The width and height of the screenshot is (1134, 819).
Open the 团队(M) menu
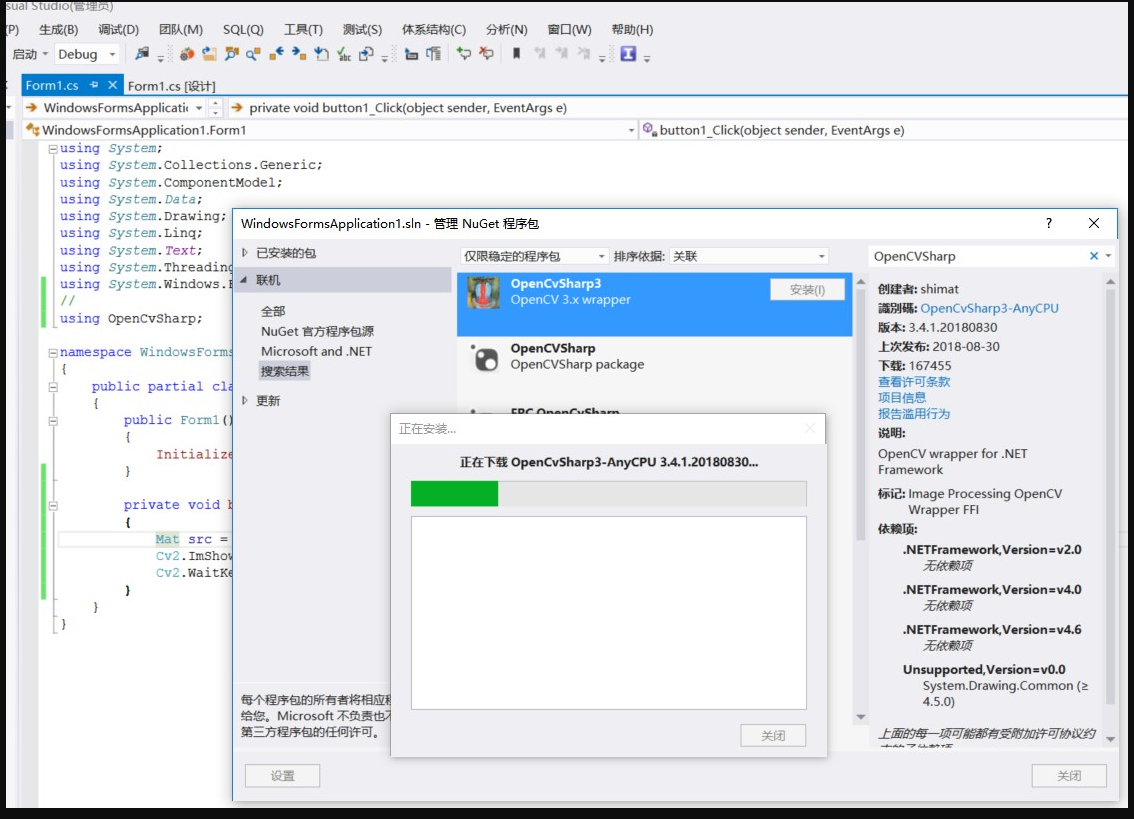click(181, 30)
